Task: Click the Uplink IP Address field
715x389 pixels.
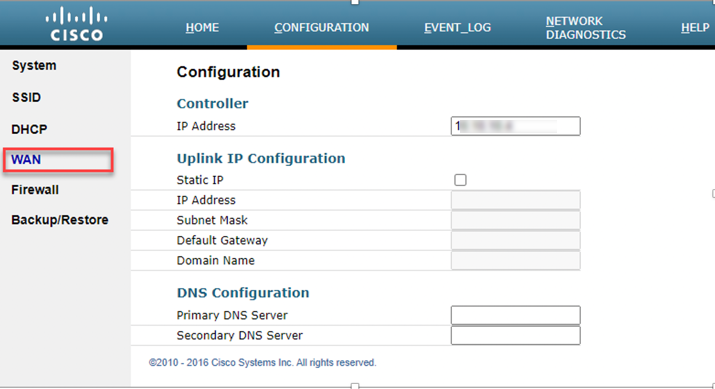Action: click(516, 200)
